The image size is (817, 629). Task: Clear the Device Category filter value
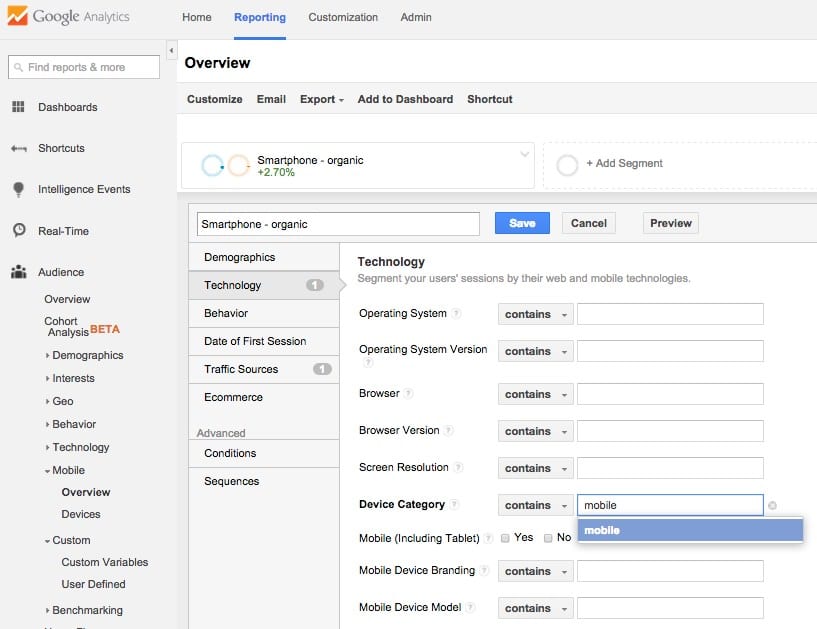click(772, 506)
